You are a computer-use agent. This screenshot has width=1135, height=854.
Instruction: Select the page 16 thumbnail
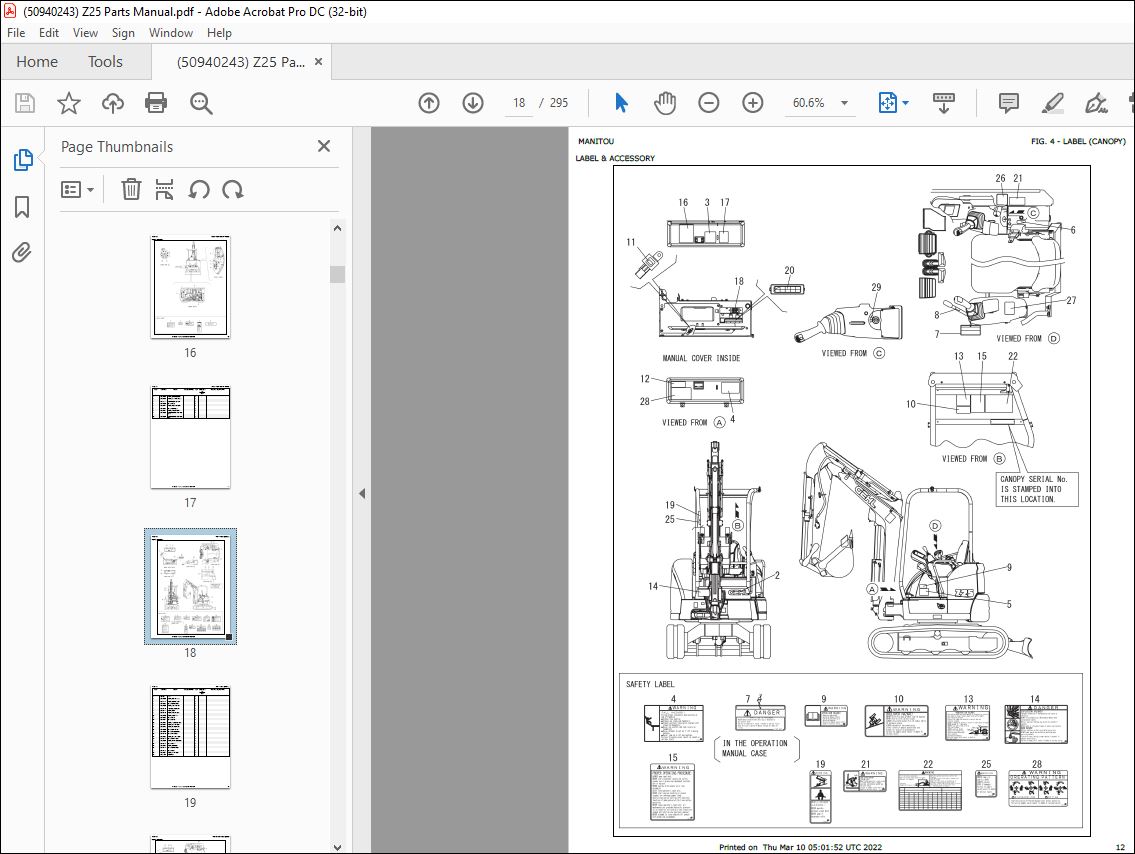click(190, 287)
